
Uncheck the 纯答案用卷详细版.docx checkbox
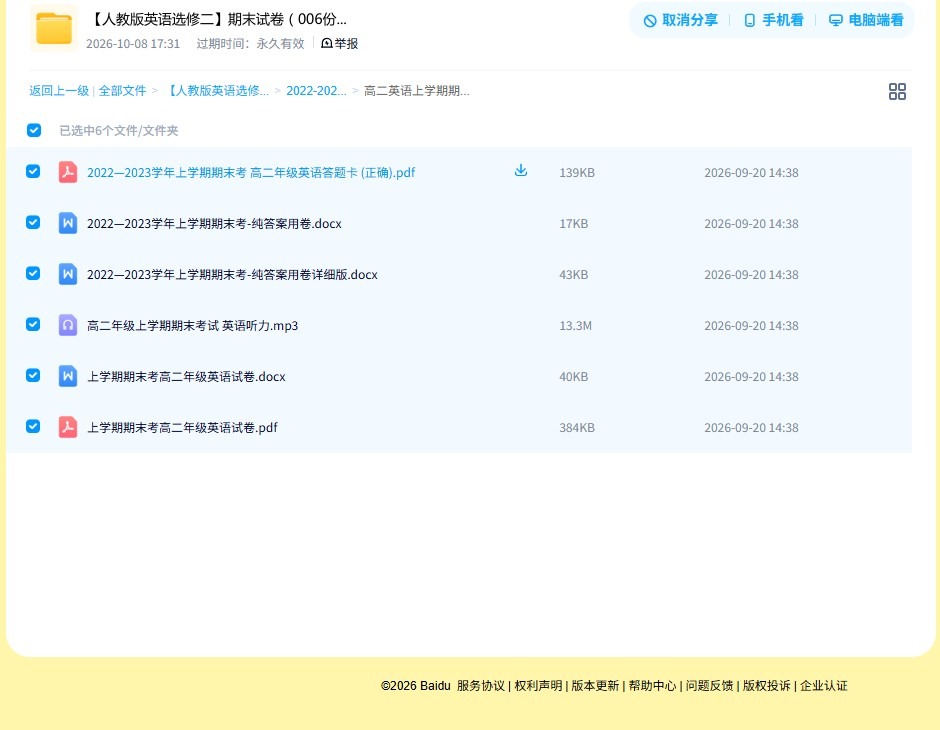34,273
